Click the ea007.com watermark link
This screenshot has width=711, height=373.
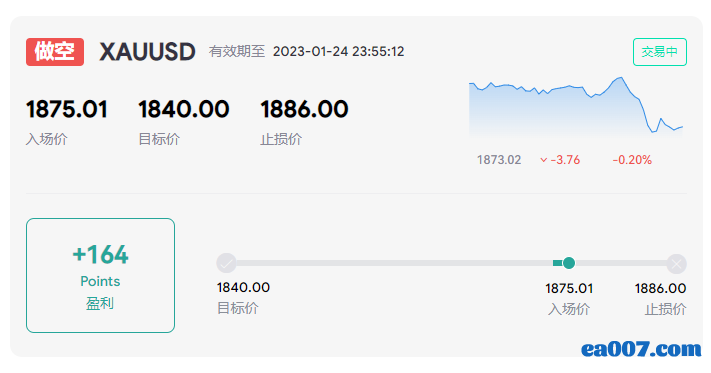click(641, 349)
